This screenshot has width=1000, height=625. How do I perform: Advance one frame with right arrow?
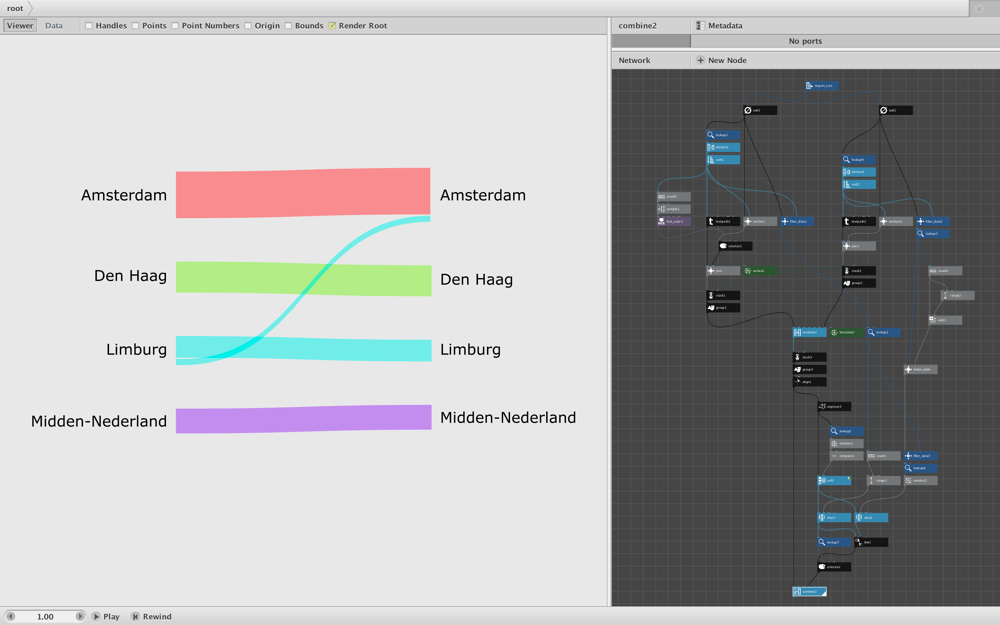[x=80, y=617]
